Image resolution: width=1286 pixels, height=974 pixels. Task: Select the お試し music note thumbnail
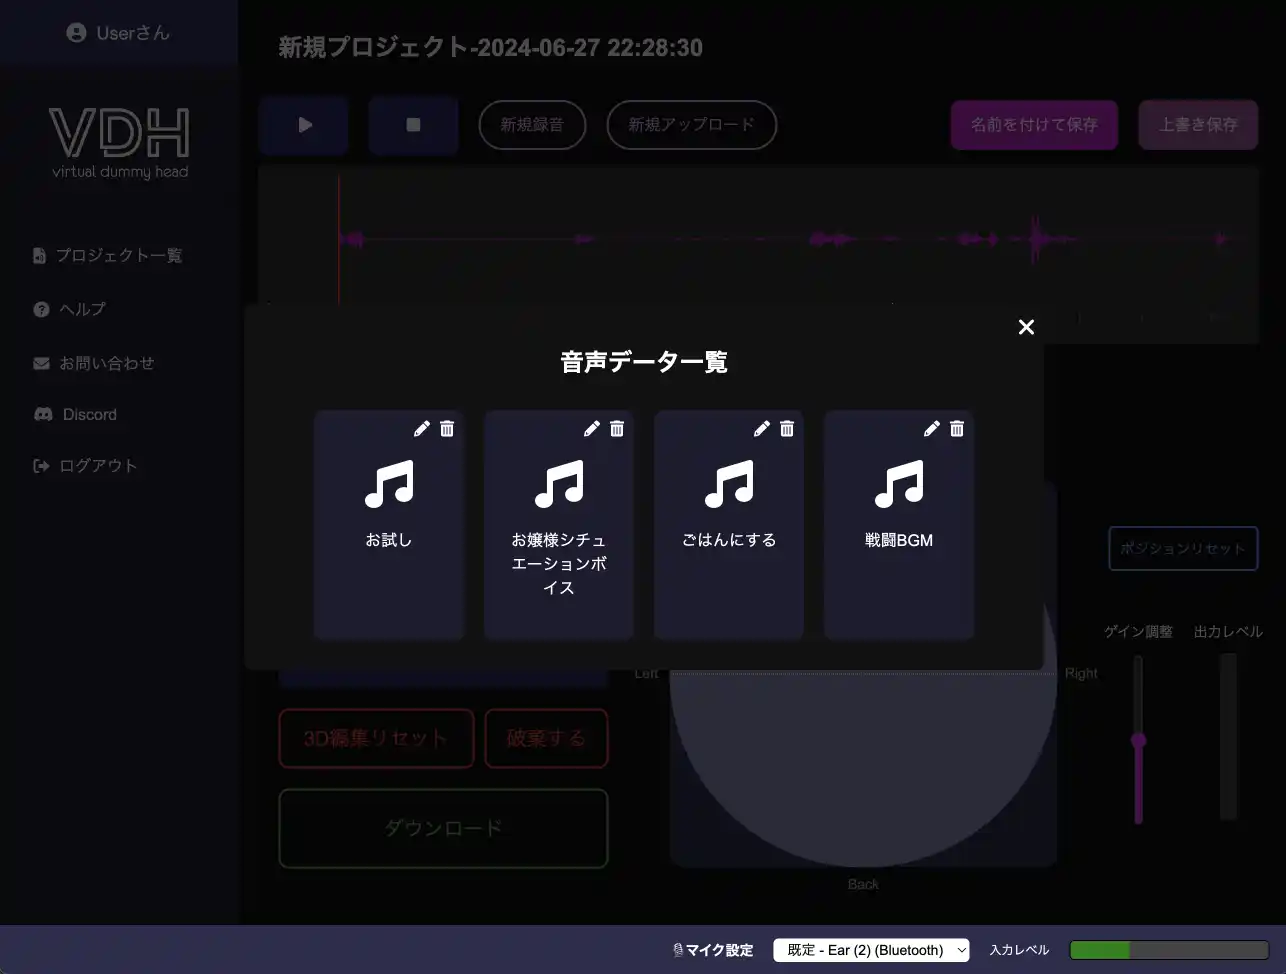pyautogui.click(x=389, y=484)
